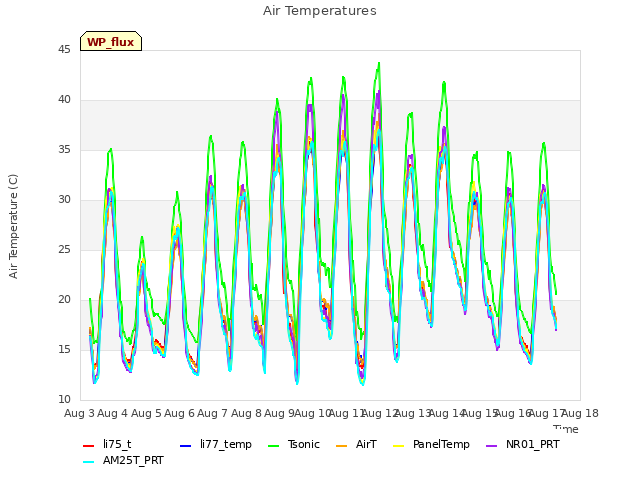Toggle the li75_t legend entry
The height and width of the screenshot is (480, 640).
(x=107, y=444)
